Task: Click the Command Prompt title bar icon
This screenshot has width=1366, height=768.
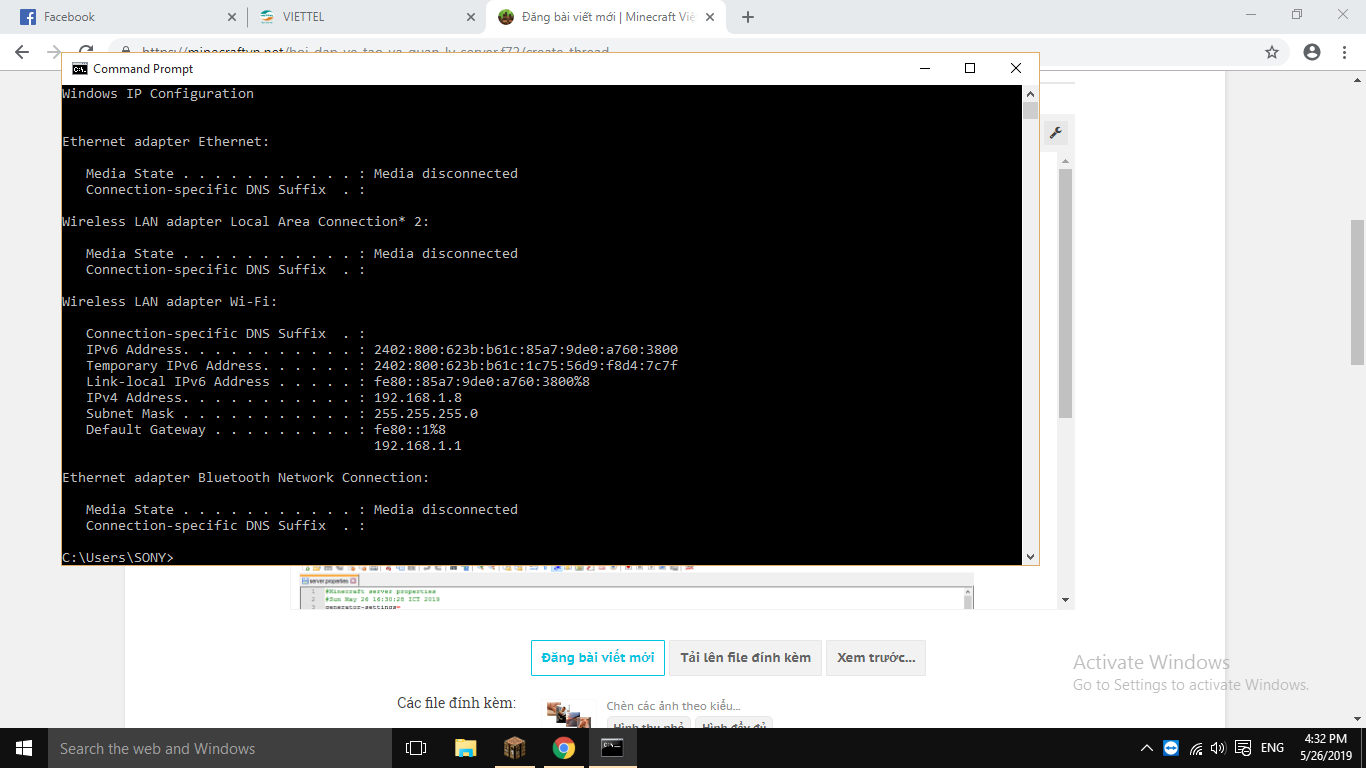Action: pyautogui.click(x=79, y=69)
